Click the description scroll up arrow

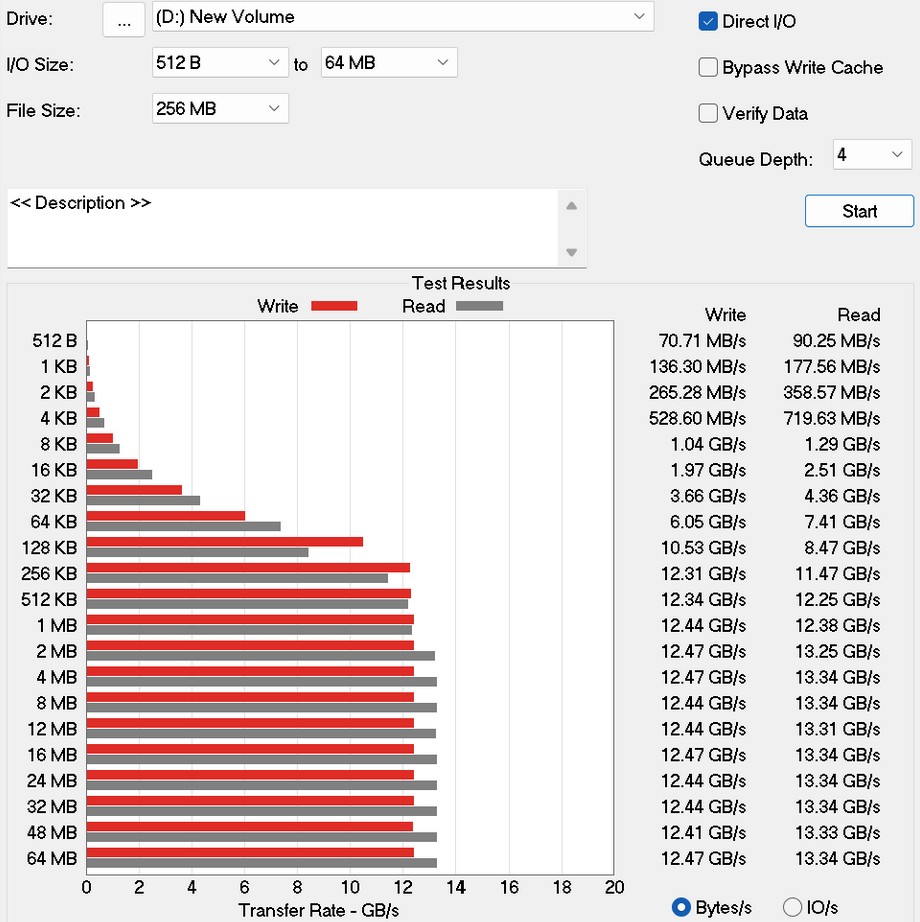(x=571, y=206)
